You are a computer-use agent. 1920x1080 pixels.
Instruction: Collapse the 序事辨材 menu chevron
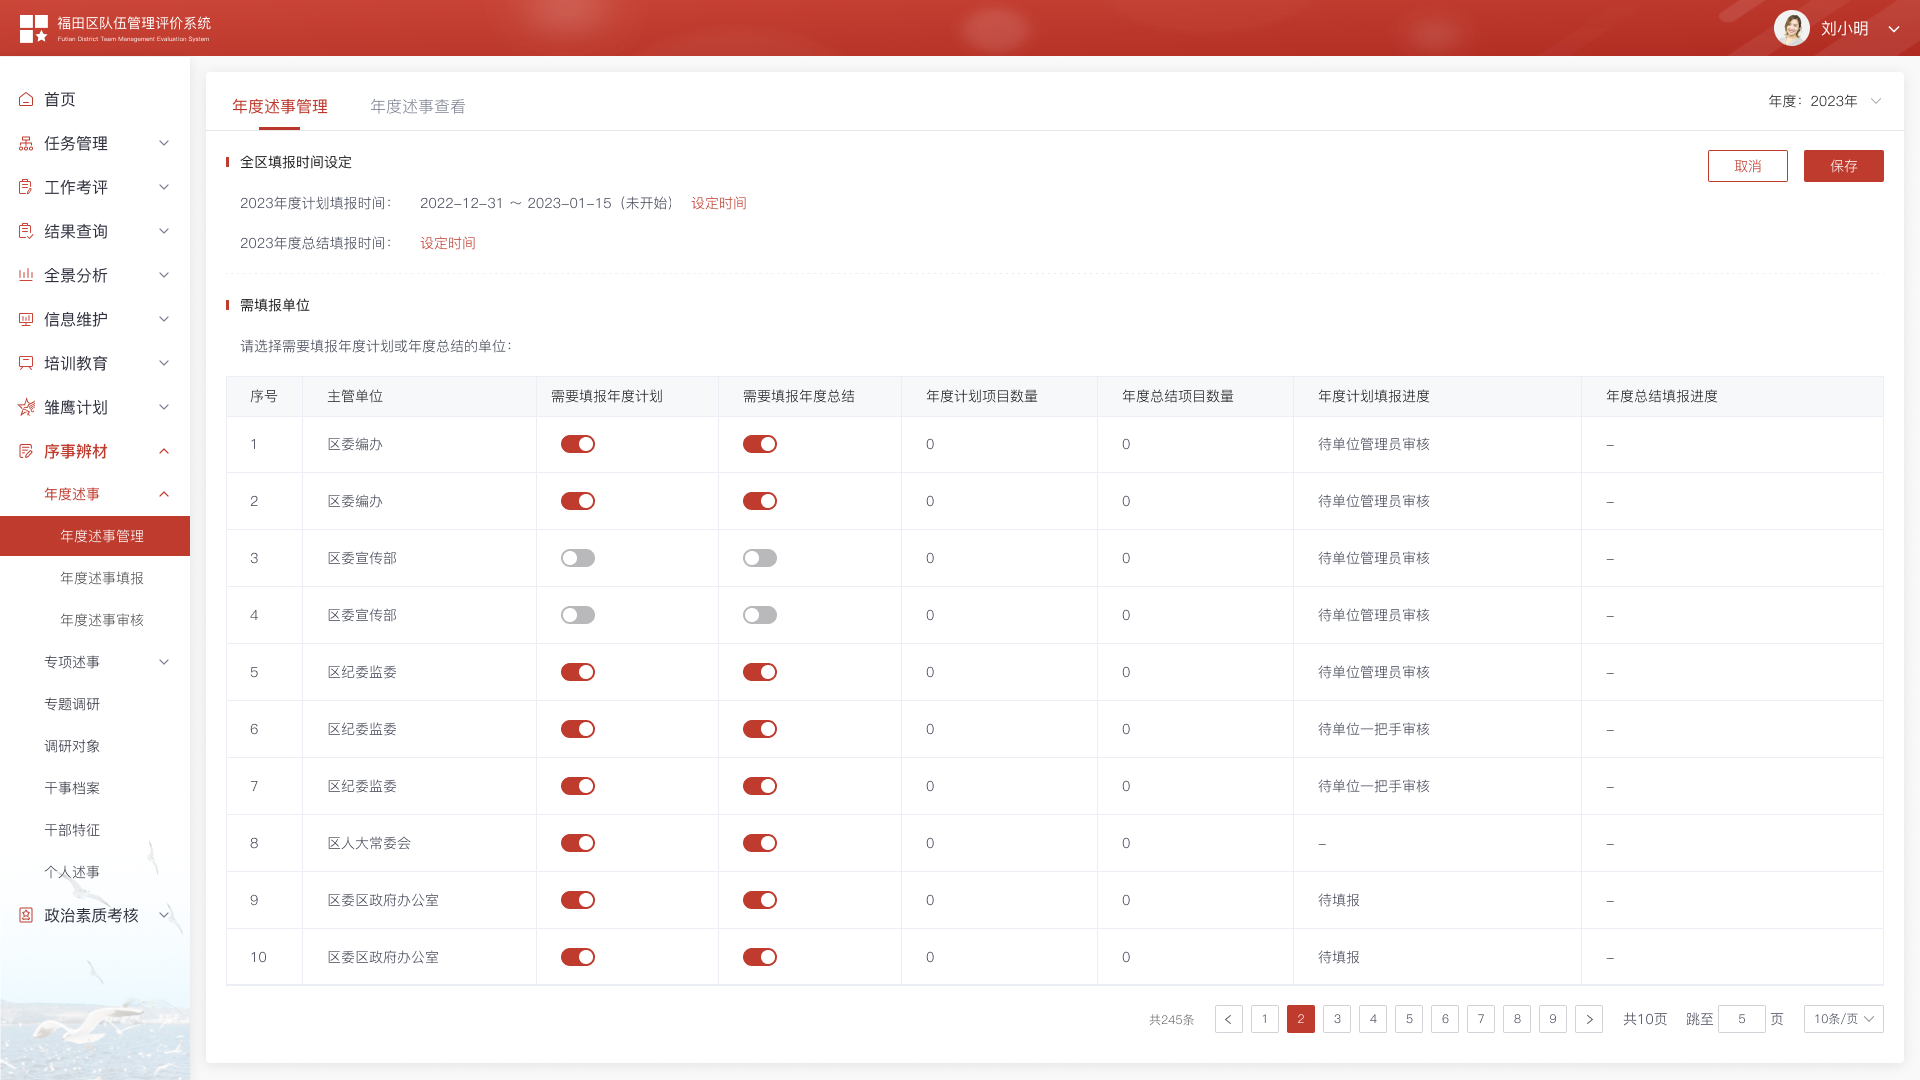164,451
